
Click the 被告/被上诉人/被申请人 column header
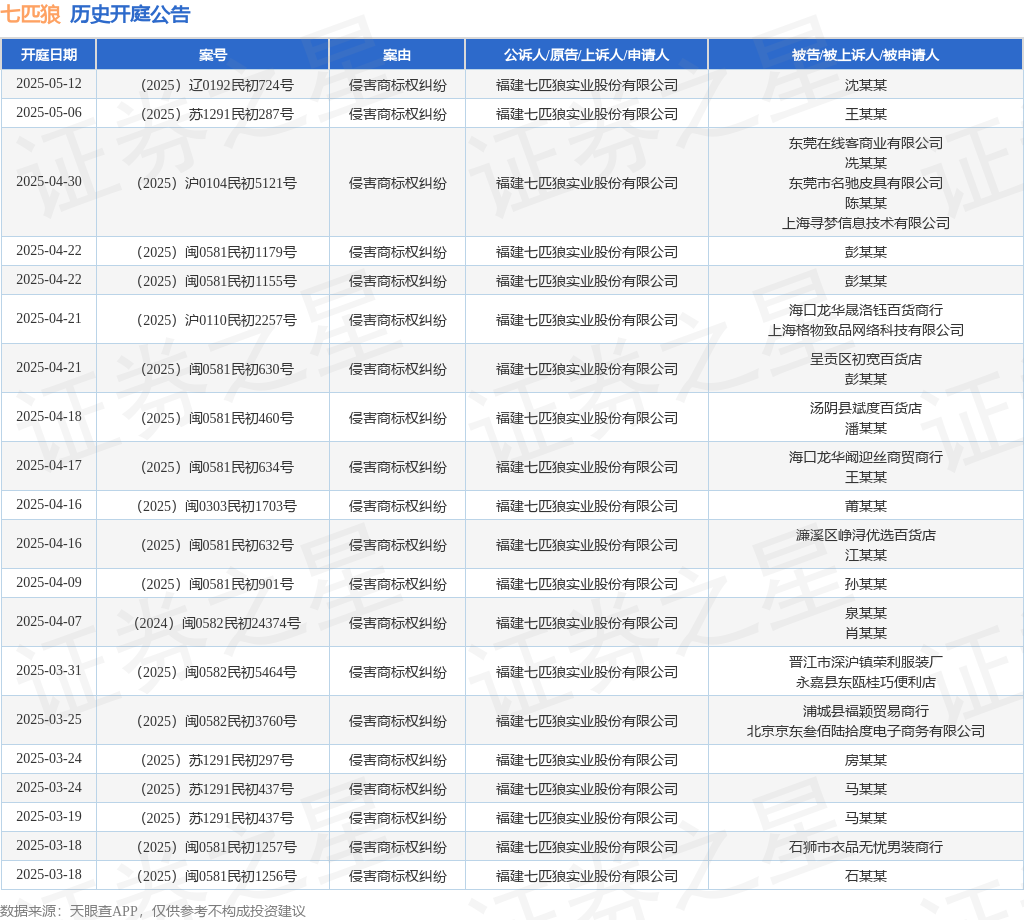(865, 55)
